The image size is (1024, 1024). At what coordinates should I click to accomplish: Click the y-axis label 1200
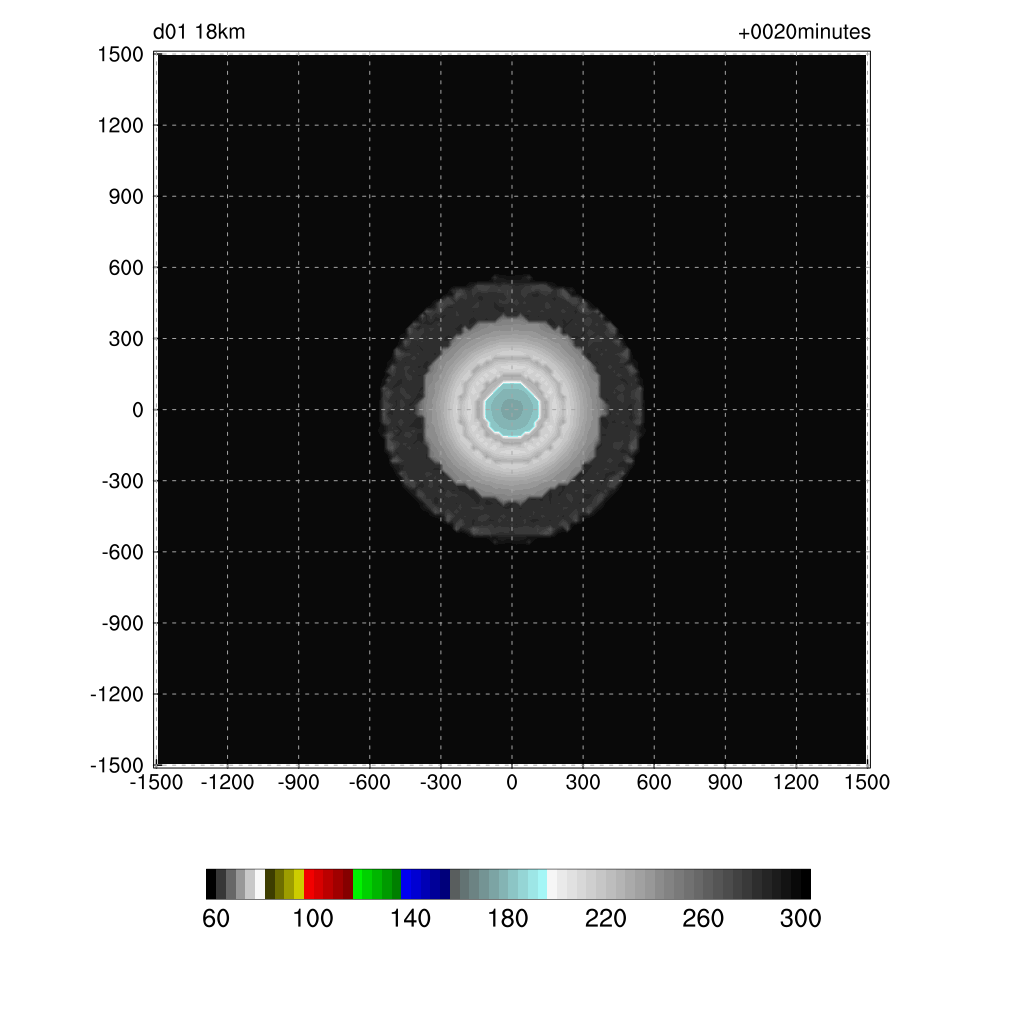tap(120, 125)
